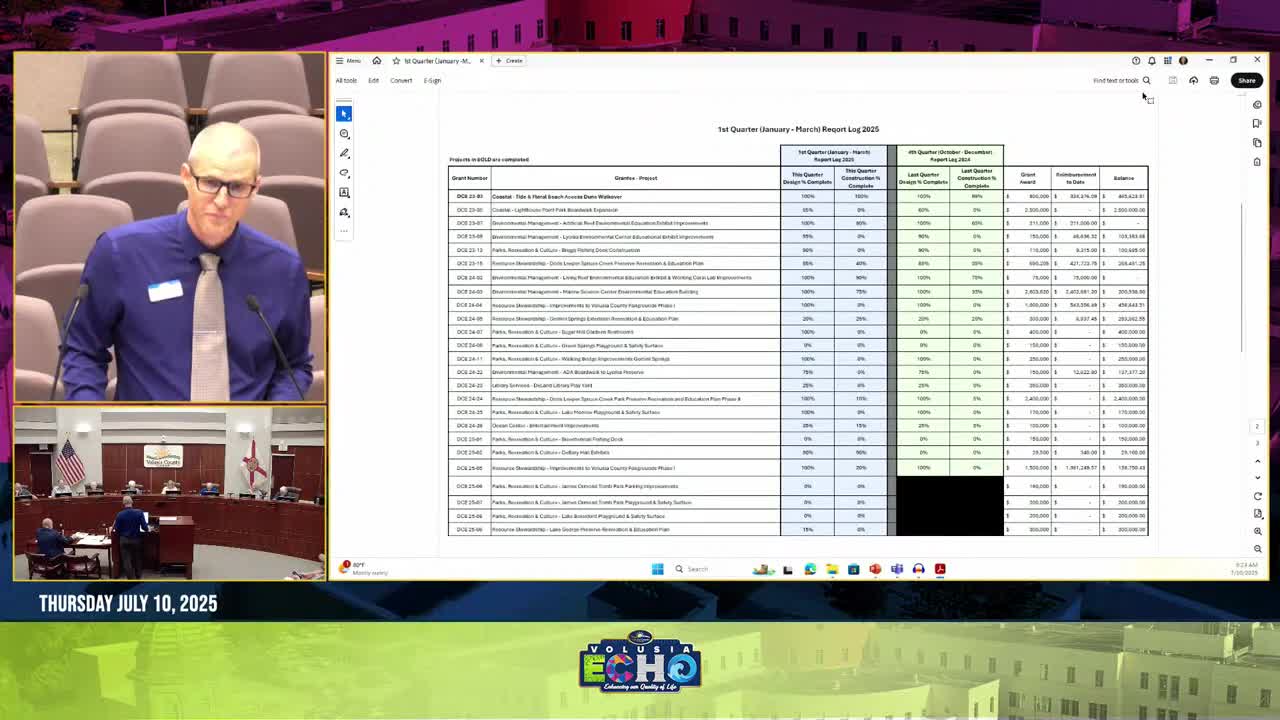Activate the add text box tool
This screenshot has height=720, width=1280.
coord(344,192)
